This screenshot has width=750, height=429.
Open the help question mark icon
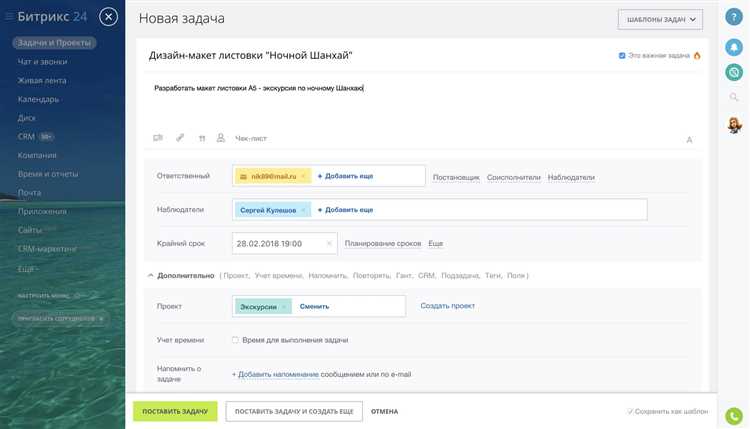pyautogui.click(x=734, y=17)
